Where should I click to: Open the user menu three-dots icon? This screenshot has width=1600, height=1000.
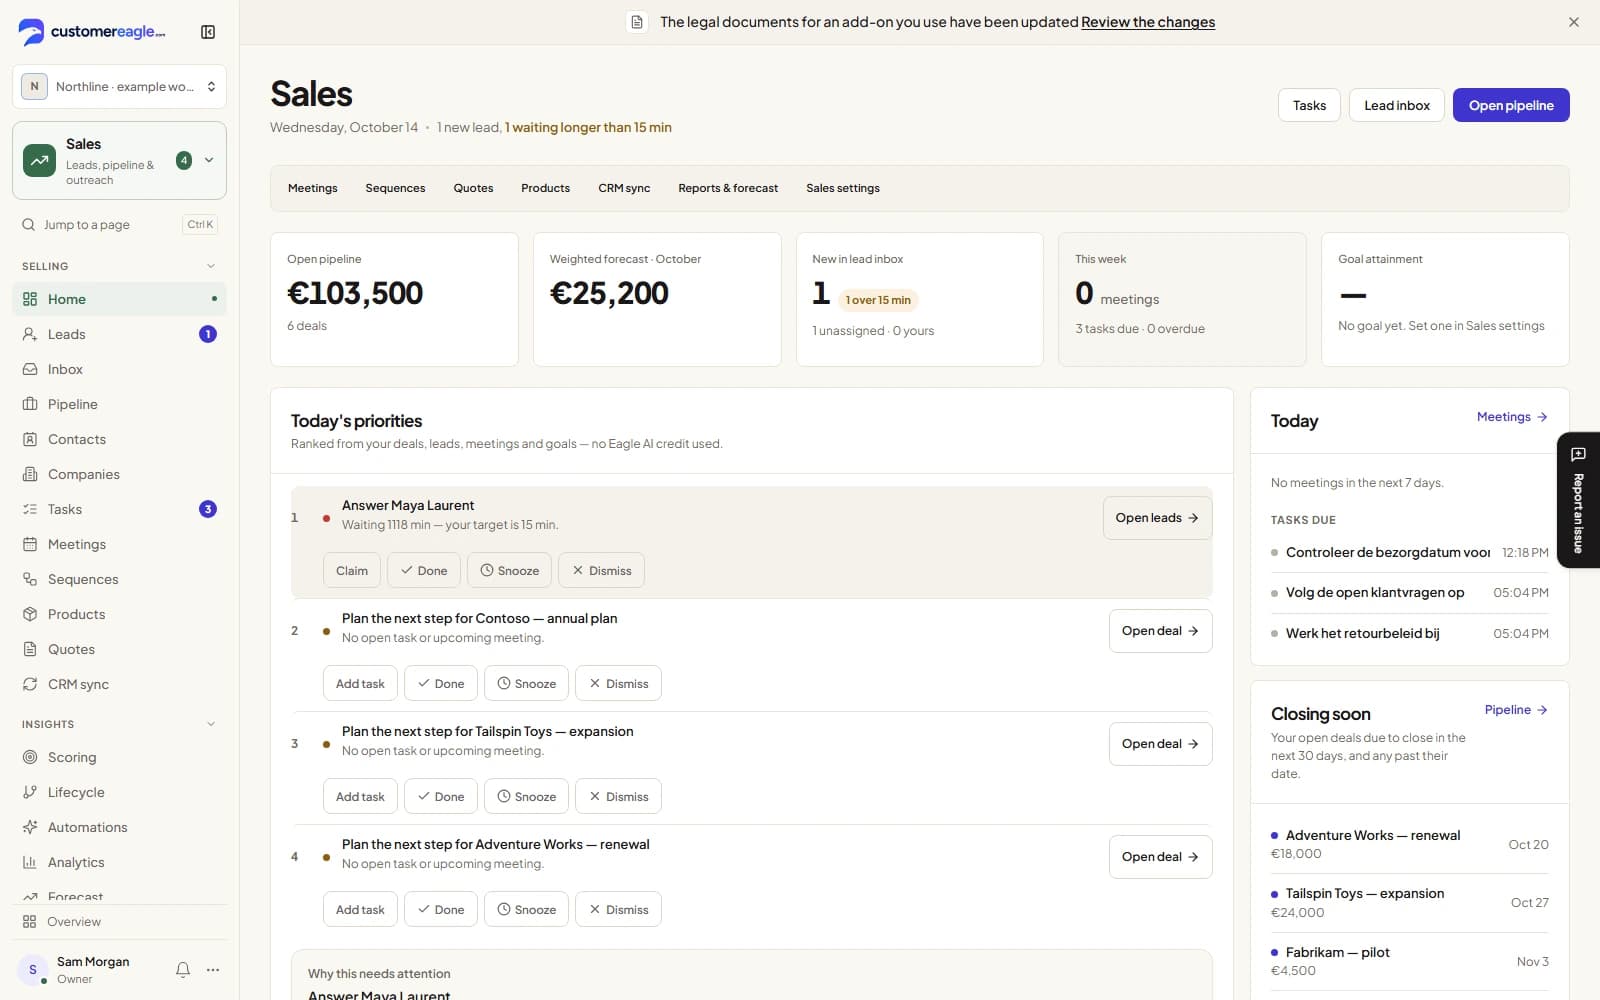click(213, 969)
